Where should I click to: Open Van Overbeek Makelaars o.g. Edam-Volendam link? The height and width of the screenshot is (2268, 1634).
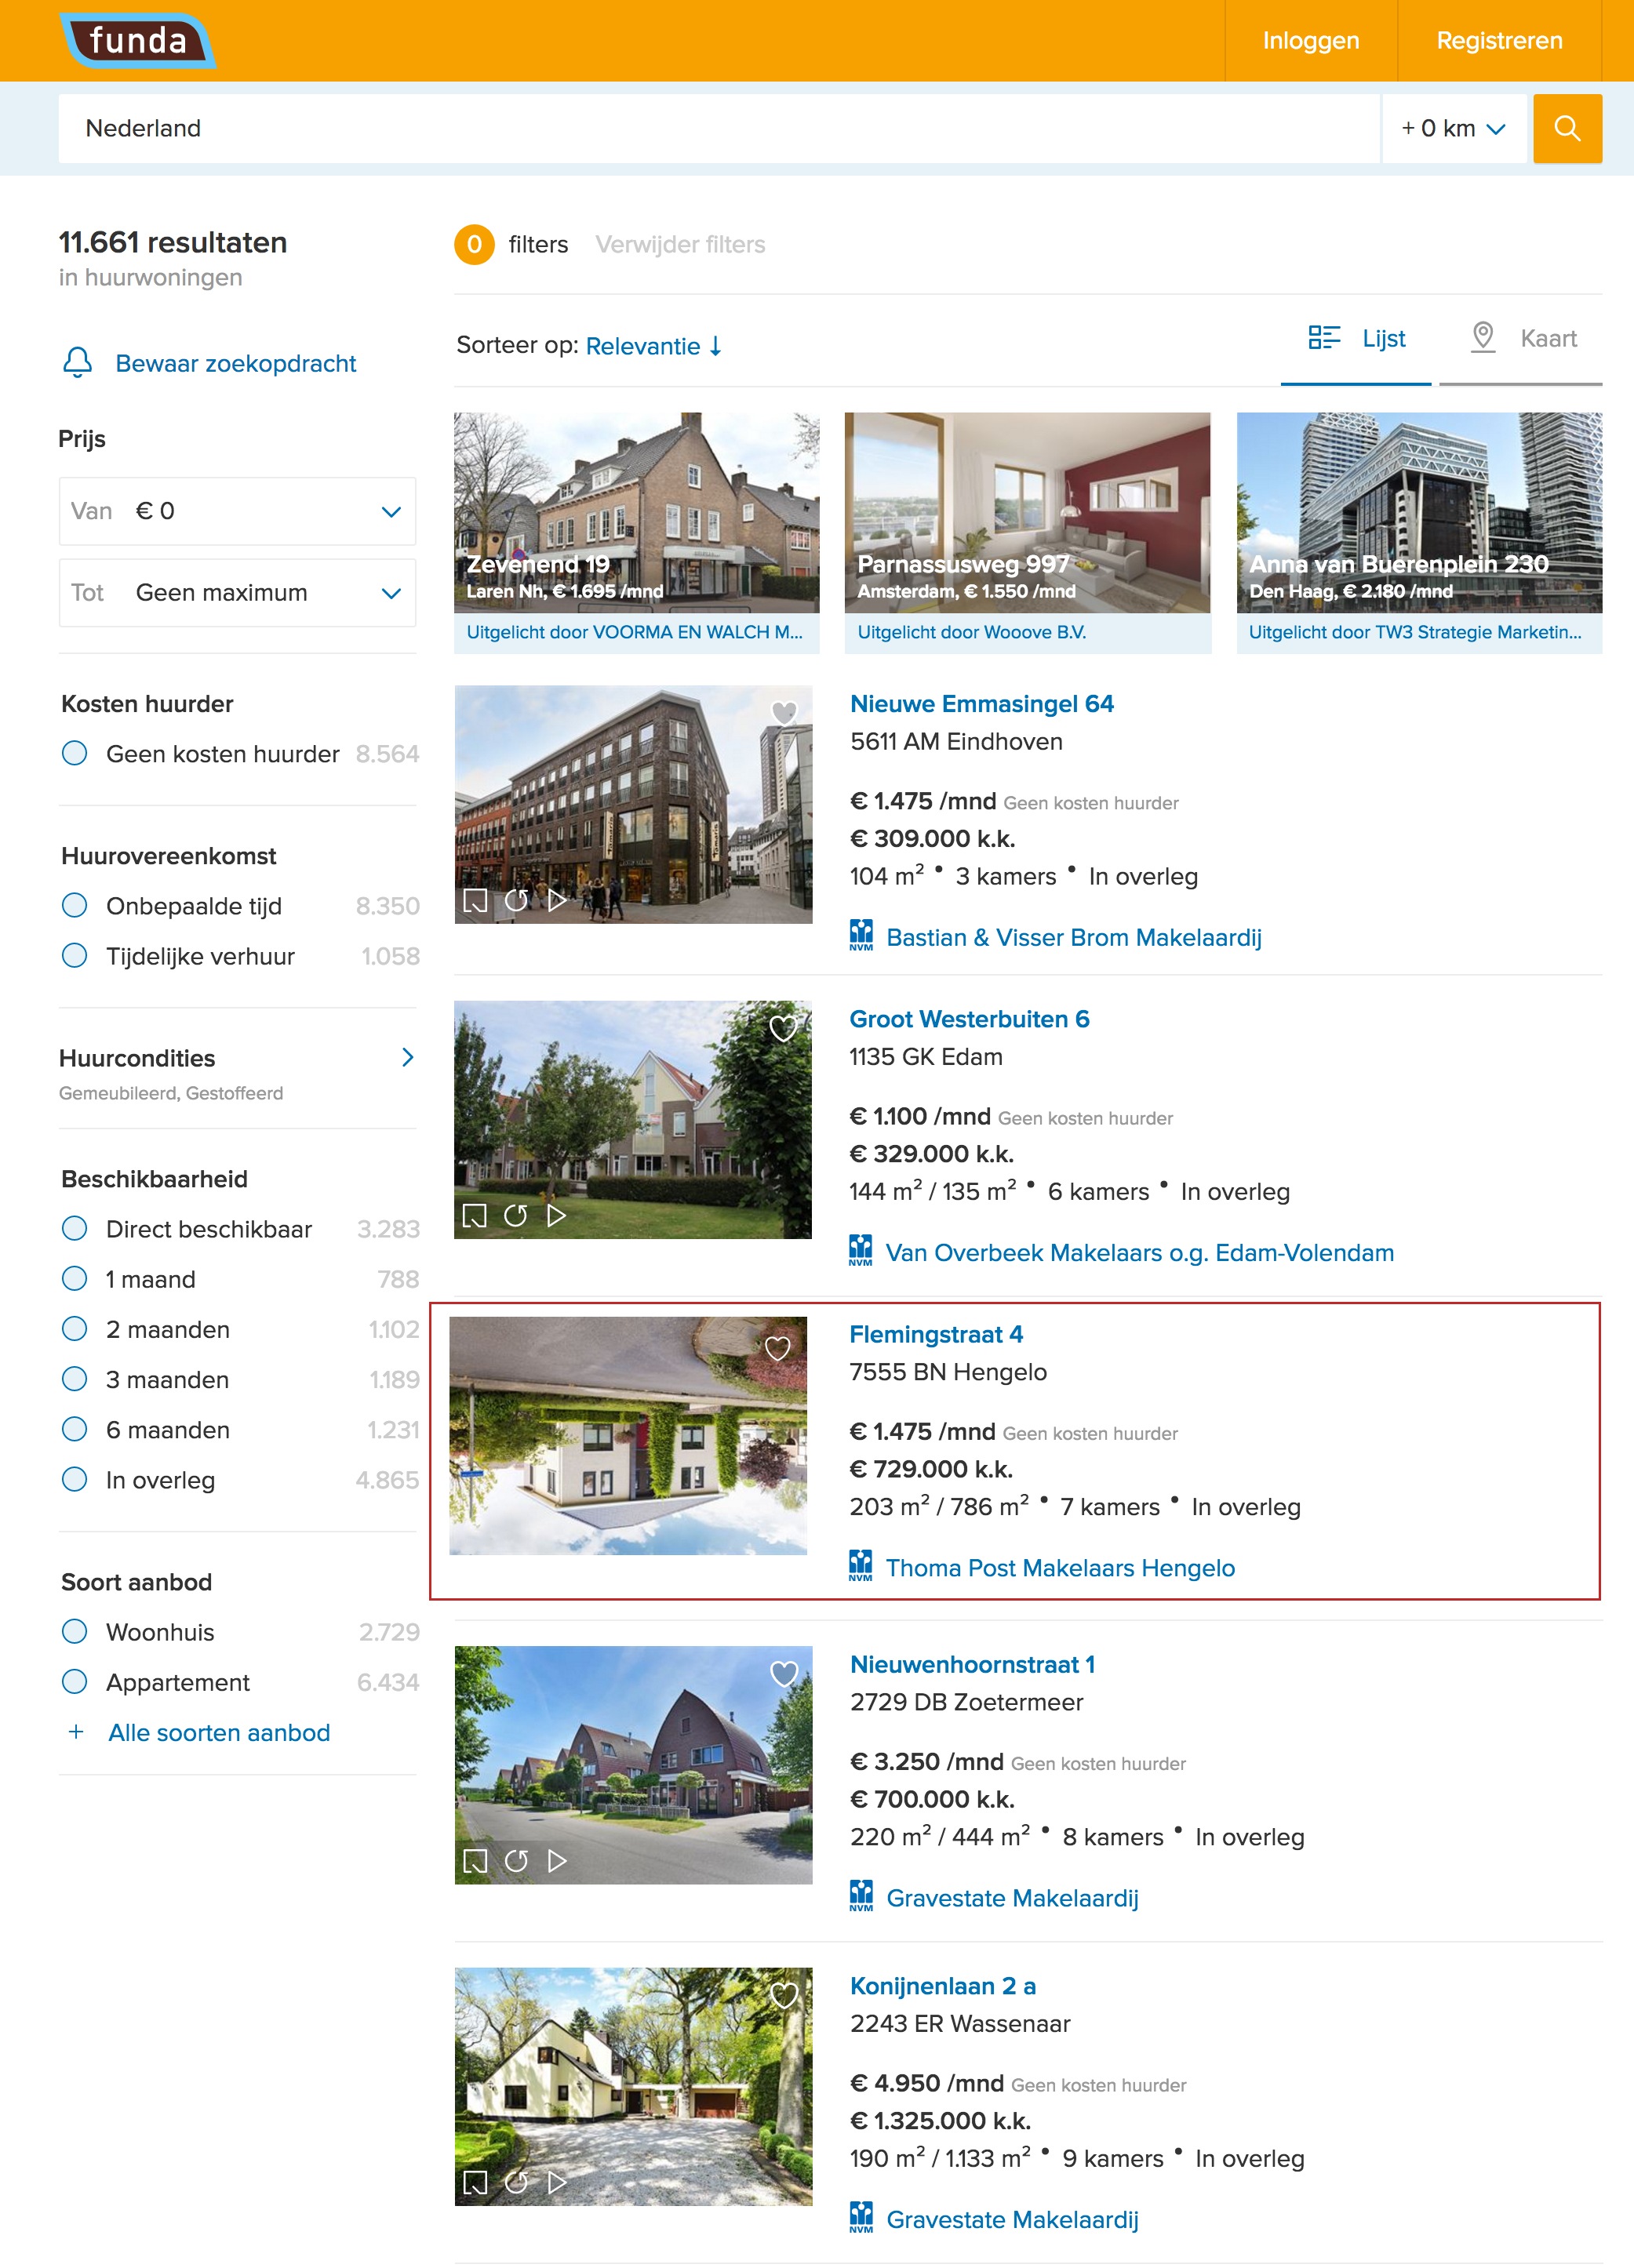[x=1139, y=1252]
